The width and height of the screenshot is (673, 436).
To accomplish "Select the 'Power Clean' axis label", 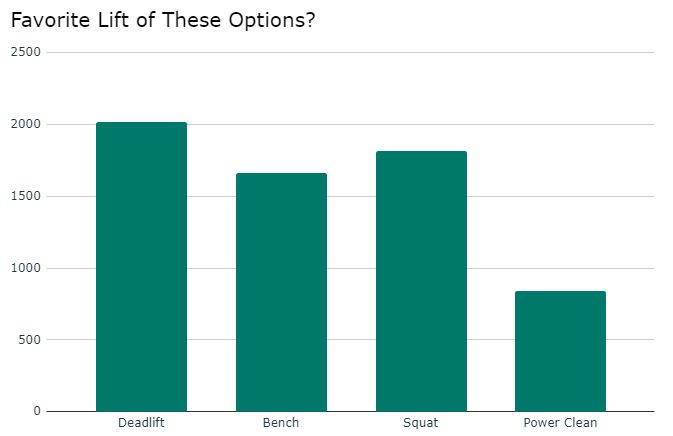I will 560,423.
